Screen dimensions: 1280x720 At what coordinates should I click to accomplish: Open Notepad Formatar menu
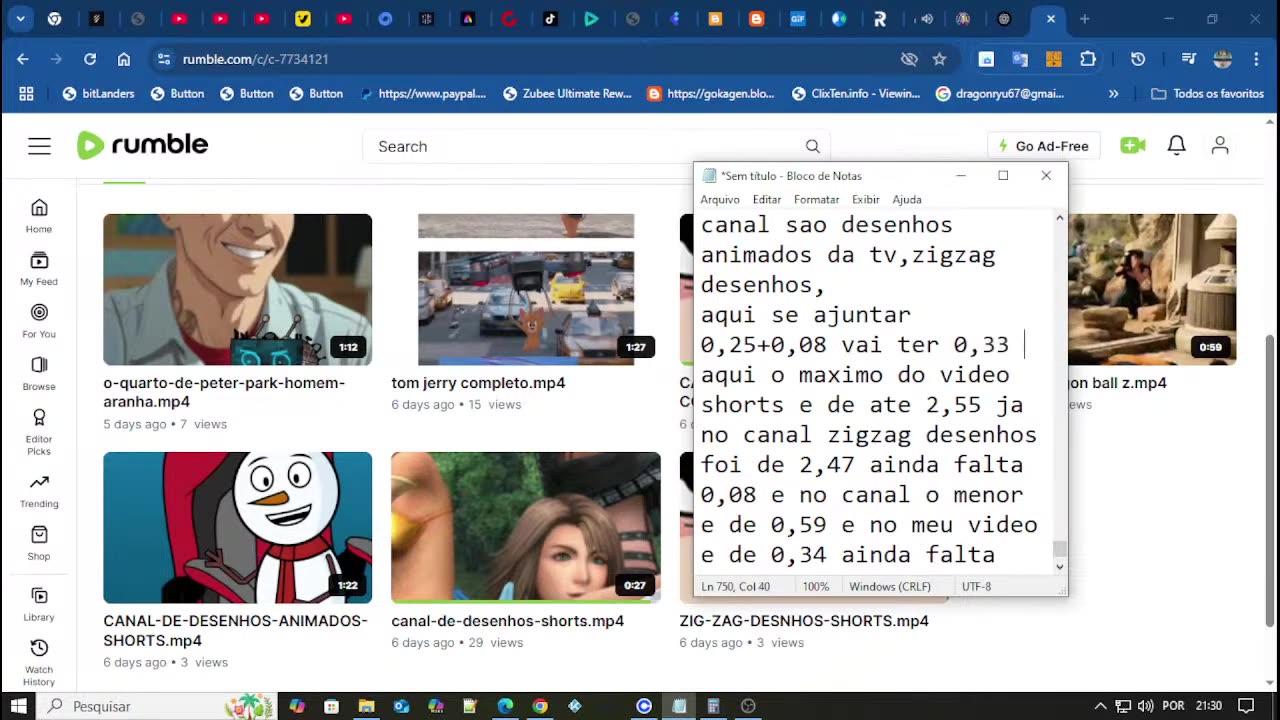pos(817,200)
